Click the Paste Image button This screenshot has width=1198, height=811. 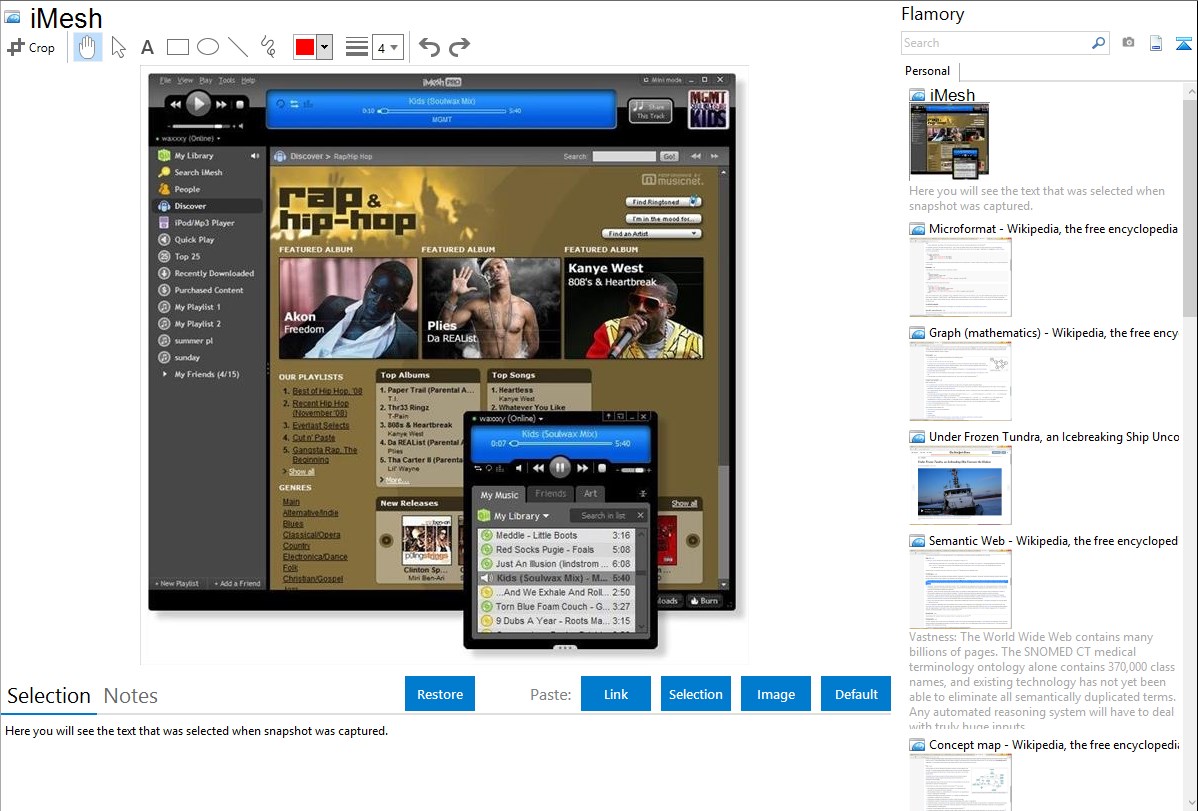point(775,694)
